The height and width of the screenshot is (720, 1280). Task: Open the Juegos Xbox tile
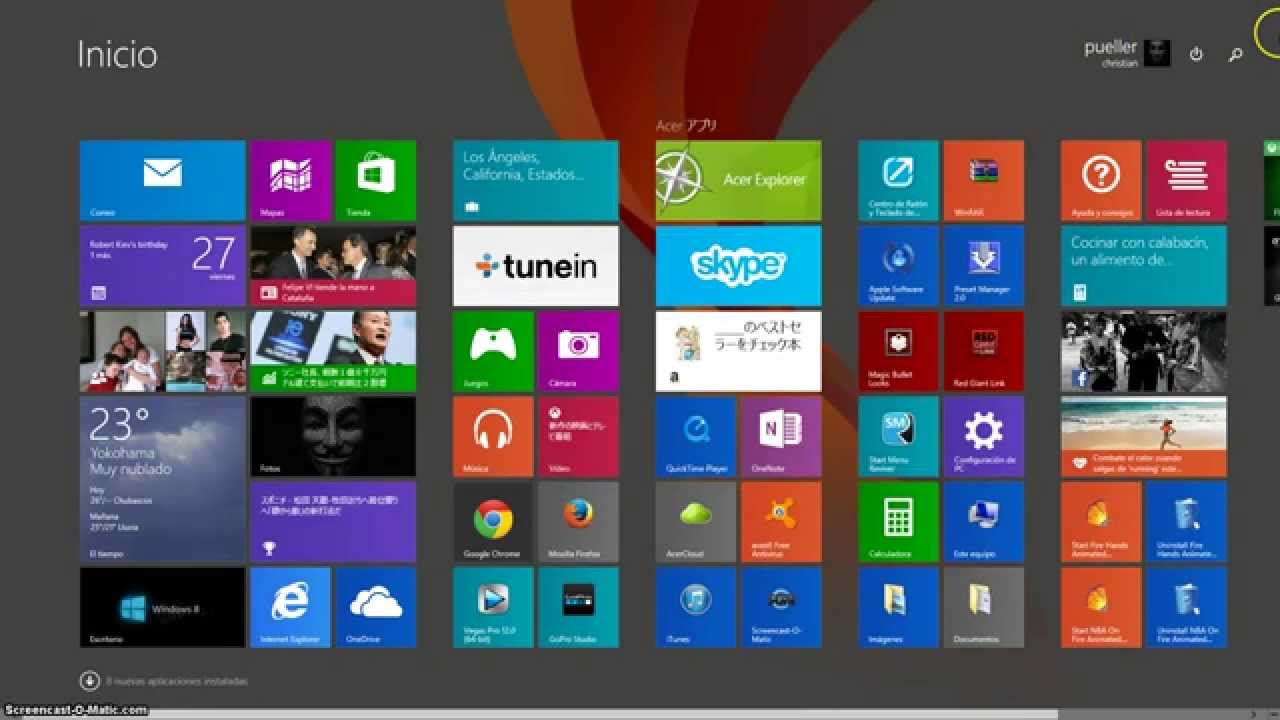coord(493,351)
